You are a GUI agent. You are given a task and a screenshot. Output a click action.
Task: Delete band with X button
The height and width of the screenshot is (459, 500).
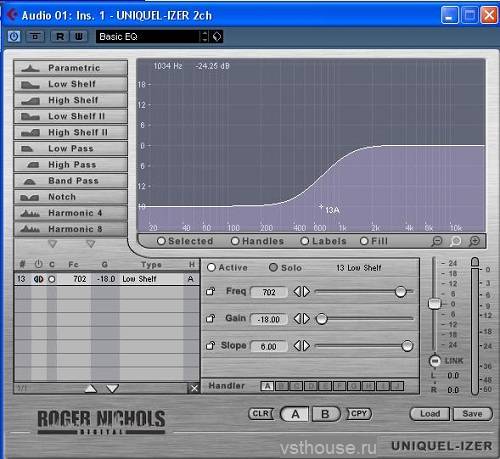click(x=194, y=388)
